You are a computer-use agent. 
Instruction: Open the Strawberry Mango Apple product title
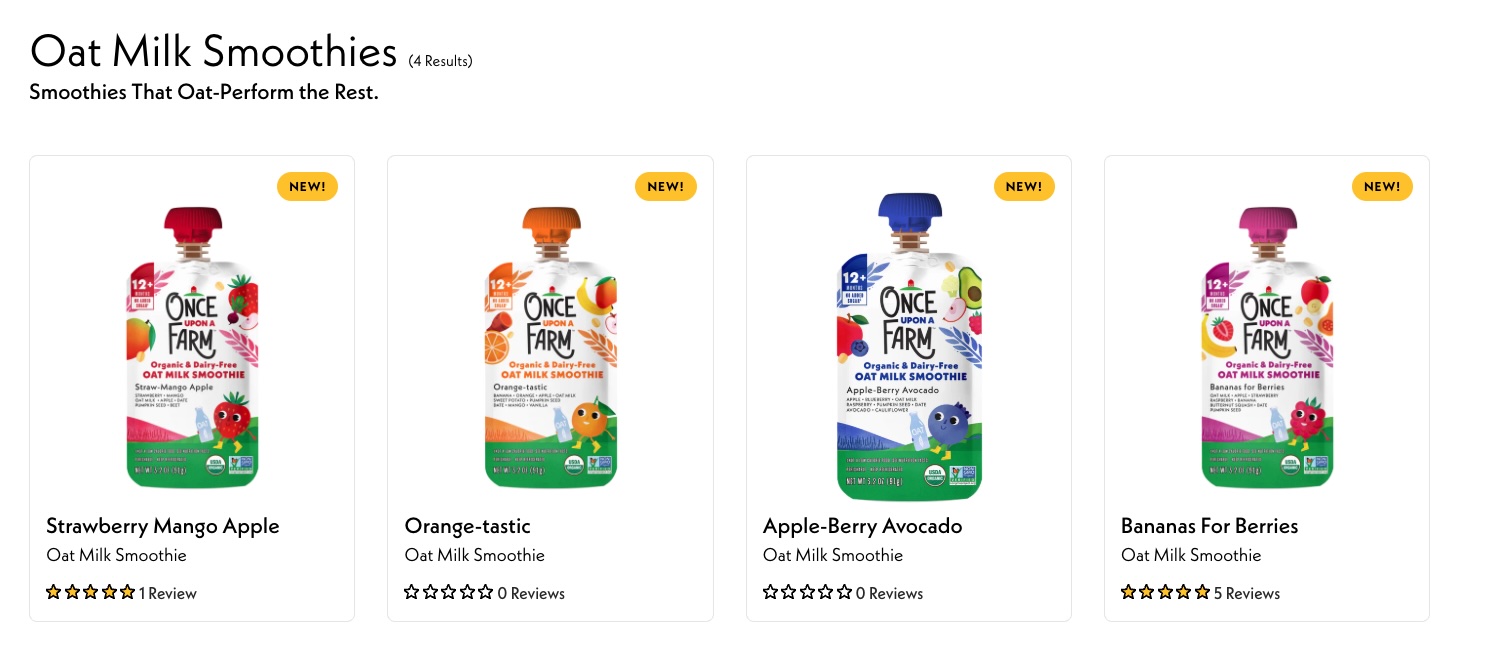pos(163,526)
